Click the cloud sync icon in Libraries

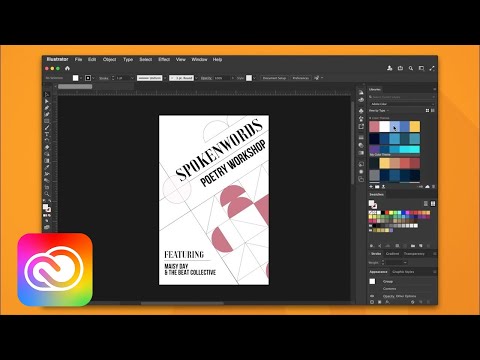427,187
